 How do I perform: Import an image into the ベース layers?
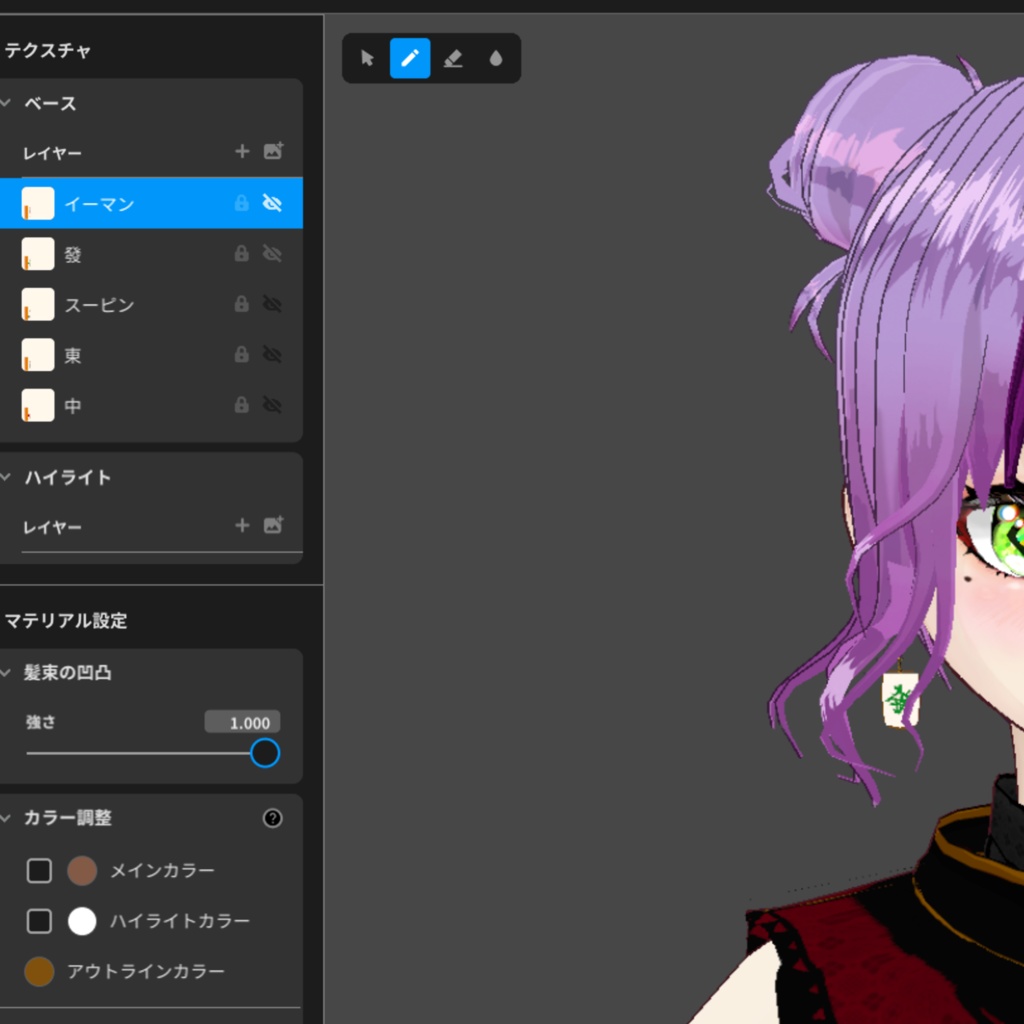[x=272, y=151]
